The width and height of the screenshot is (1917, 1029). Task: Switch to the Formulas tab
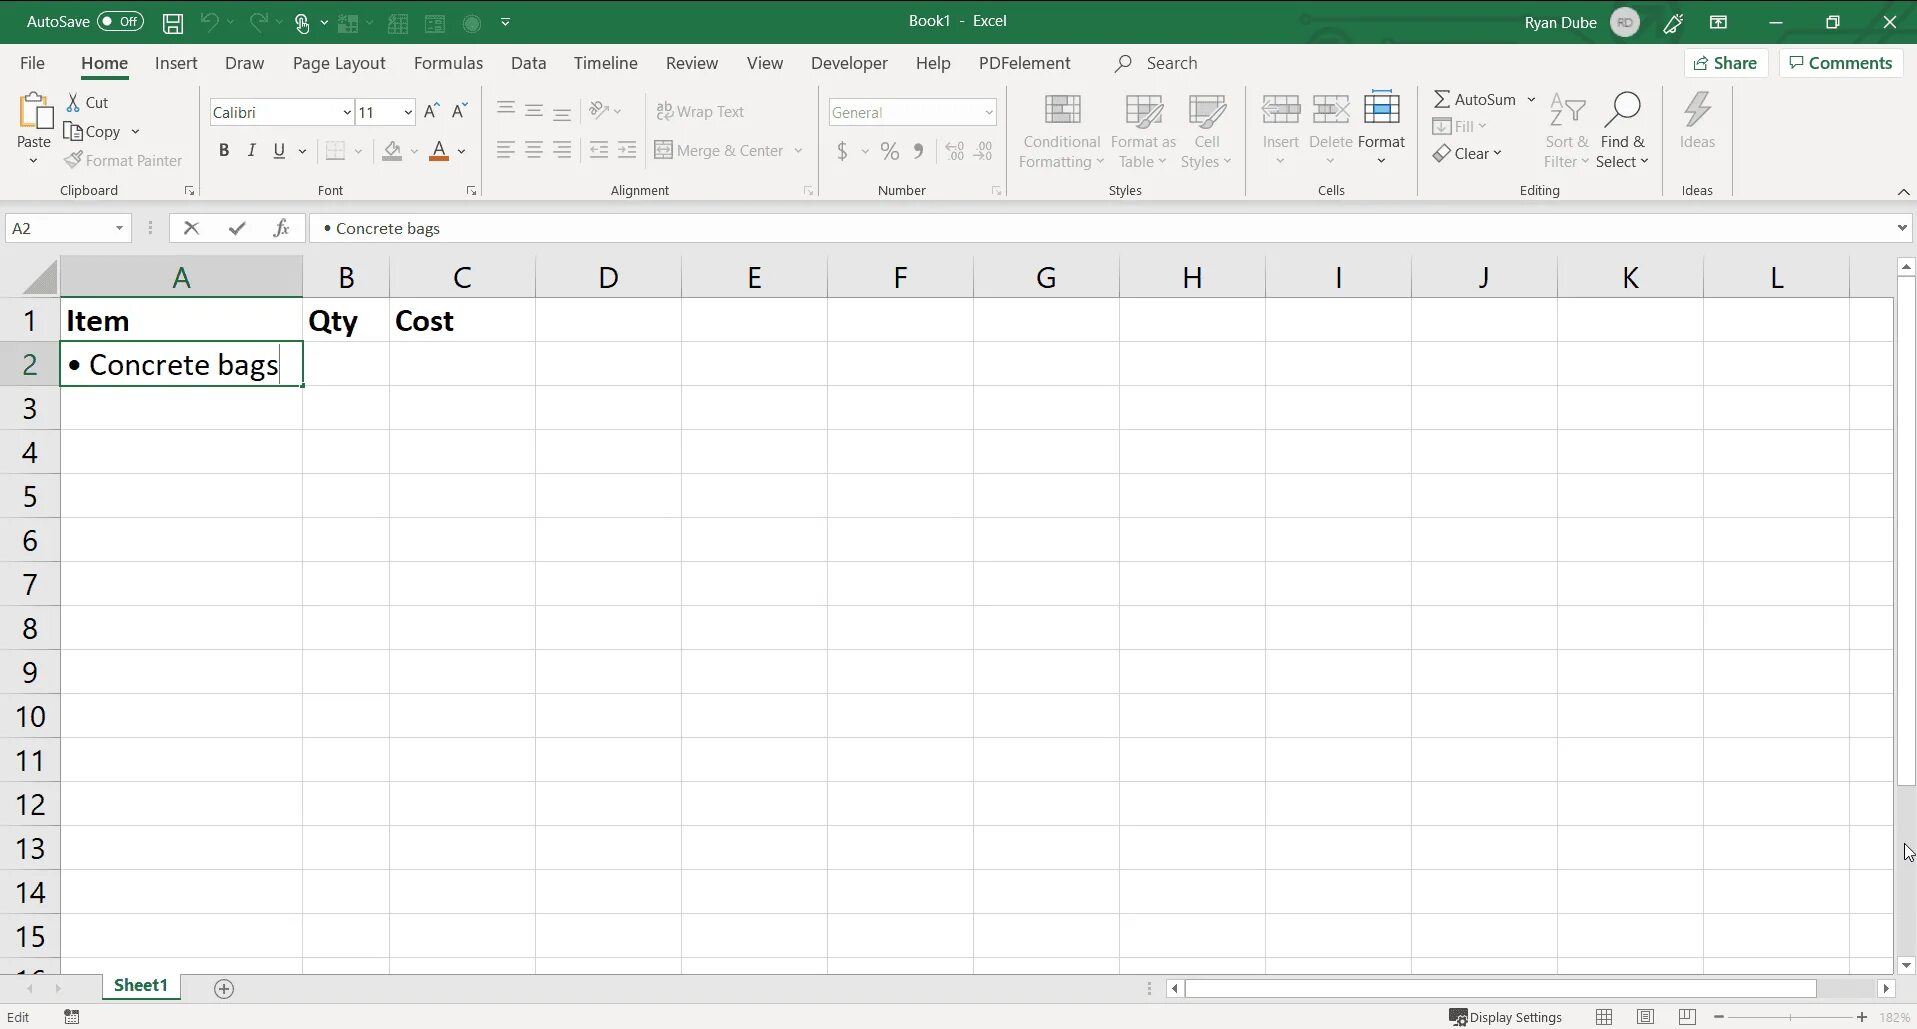[x=448, y=63]
